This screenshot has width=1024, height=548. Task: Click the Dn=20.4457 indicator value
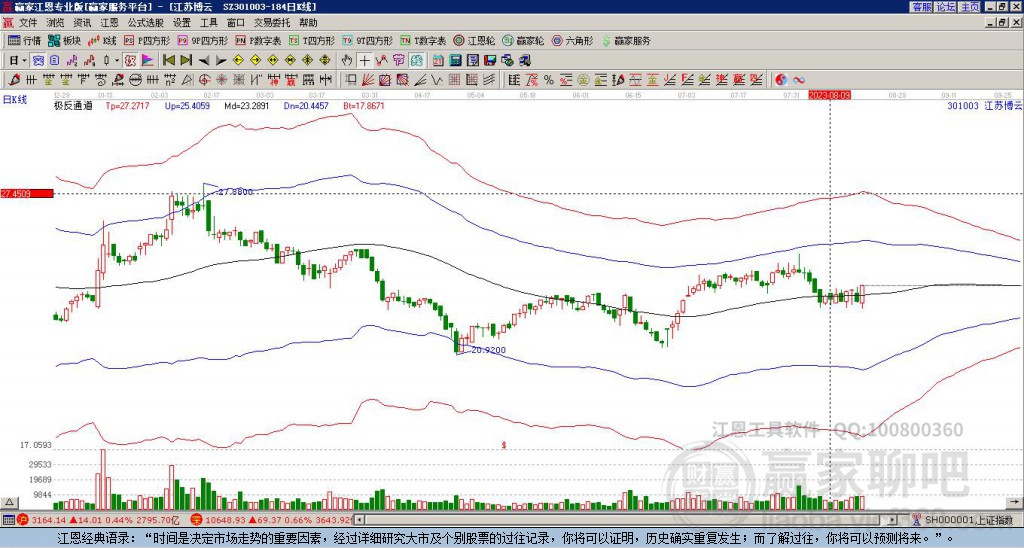pyautogui.click(x=306, y=105)
